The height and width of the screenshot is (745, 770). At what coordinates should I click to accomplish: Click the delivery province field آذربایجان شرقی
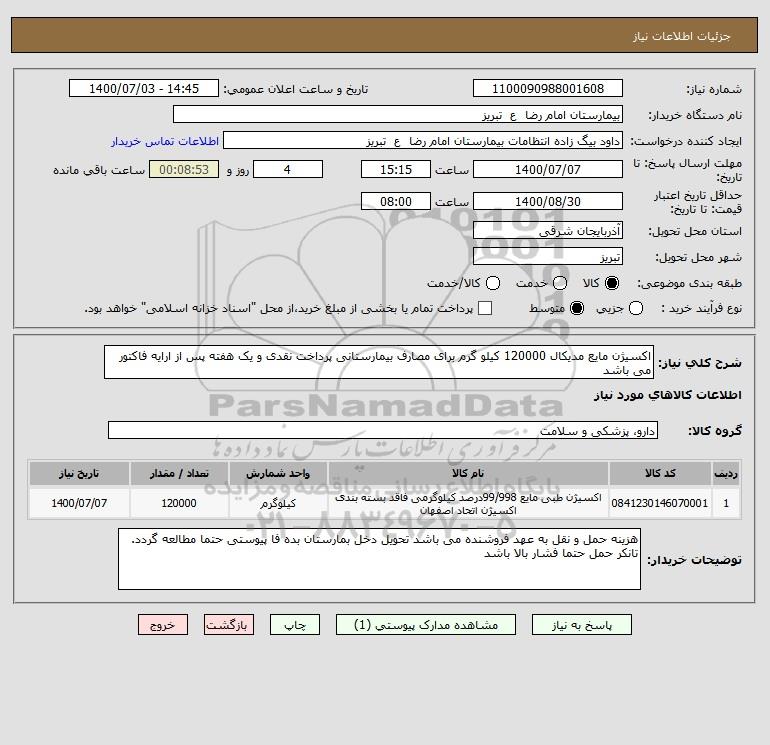point(548,230)
